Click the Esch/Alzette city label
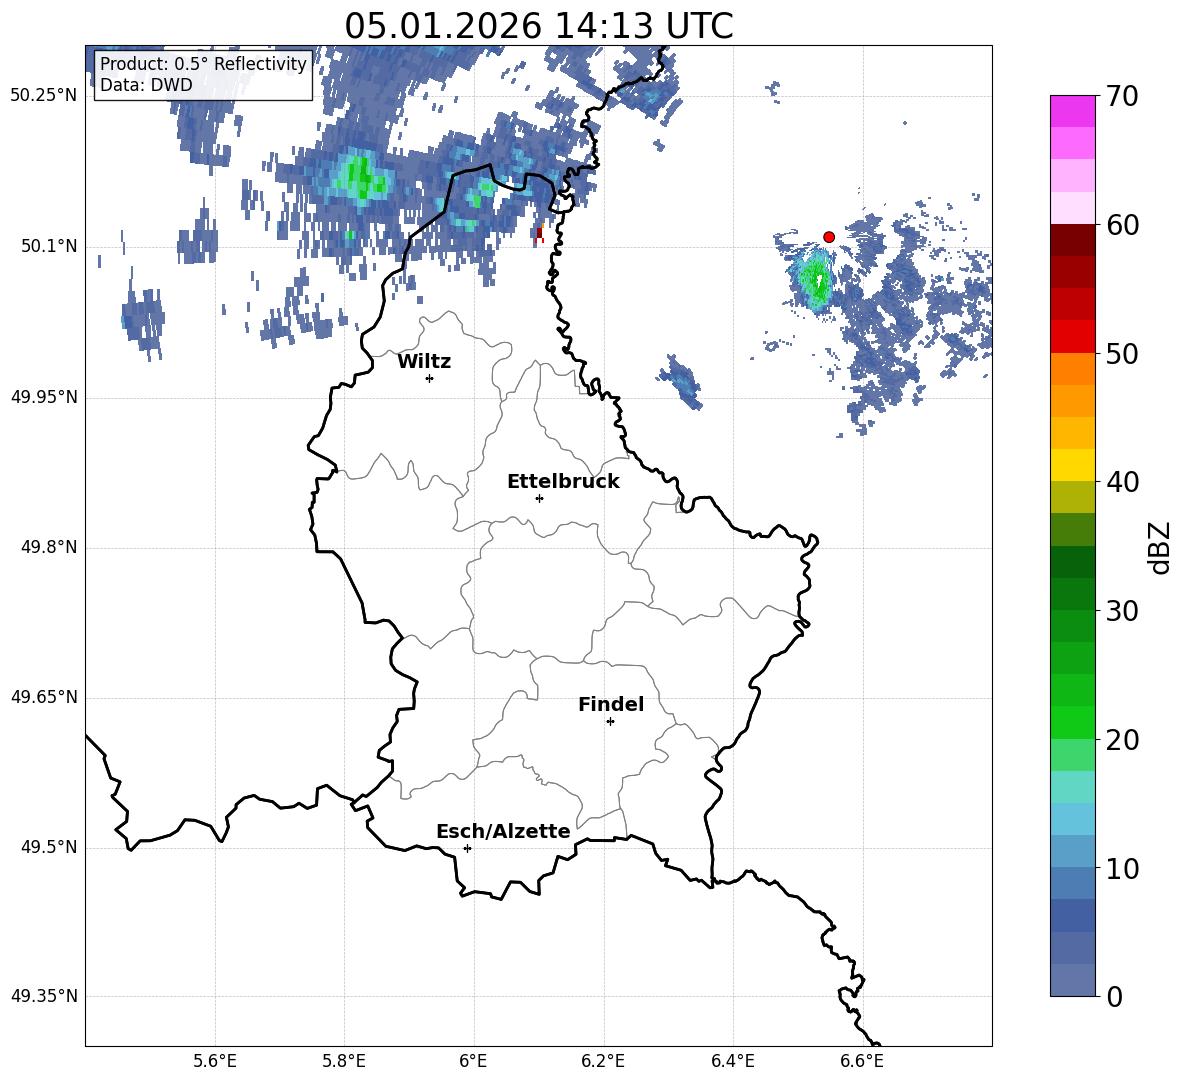1184x1081 pixels. click(503, 831)
